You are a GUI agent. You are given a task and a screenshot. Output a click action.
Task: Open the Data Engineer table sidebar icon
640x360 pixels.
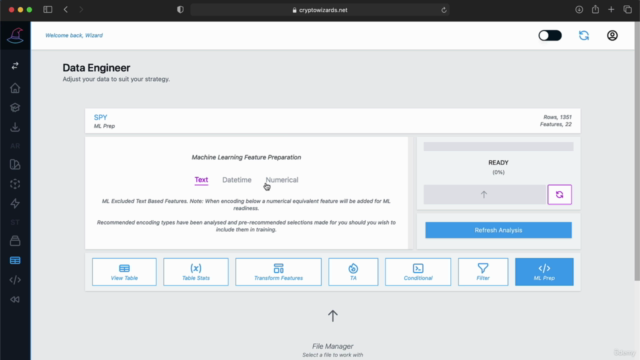pos(15,260)
